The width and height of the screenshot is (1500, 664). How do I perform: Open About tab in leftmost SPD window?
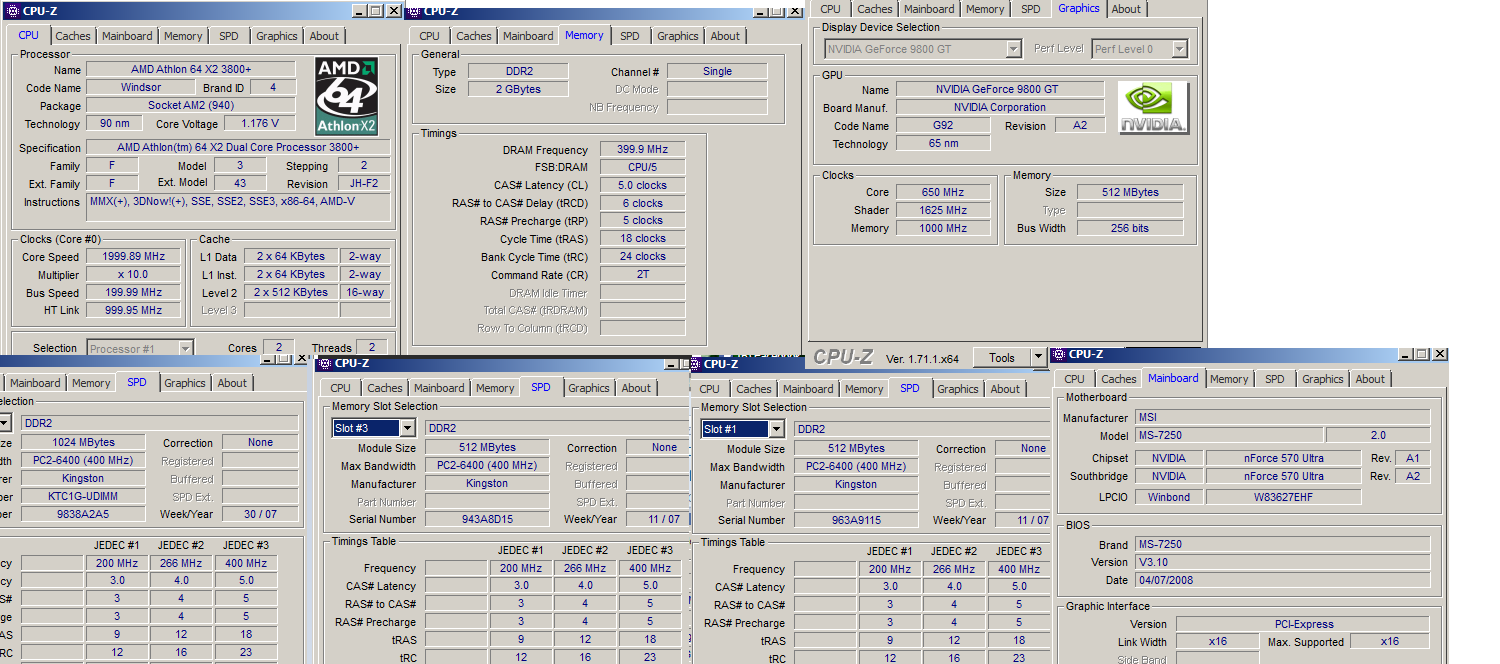[232, 383]
